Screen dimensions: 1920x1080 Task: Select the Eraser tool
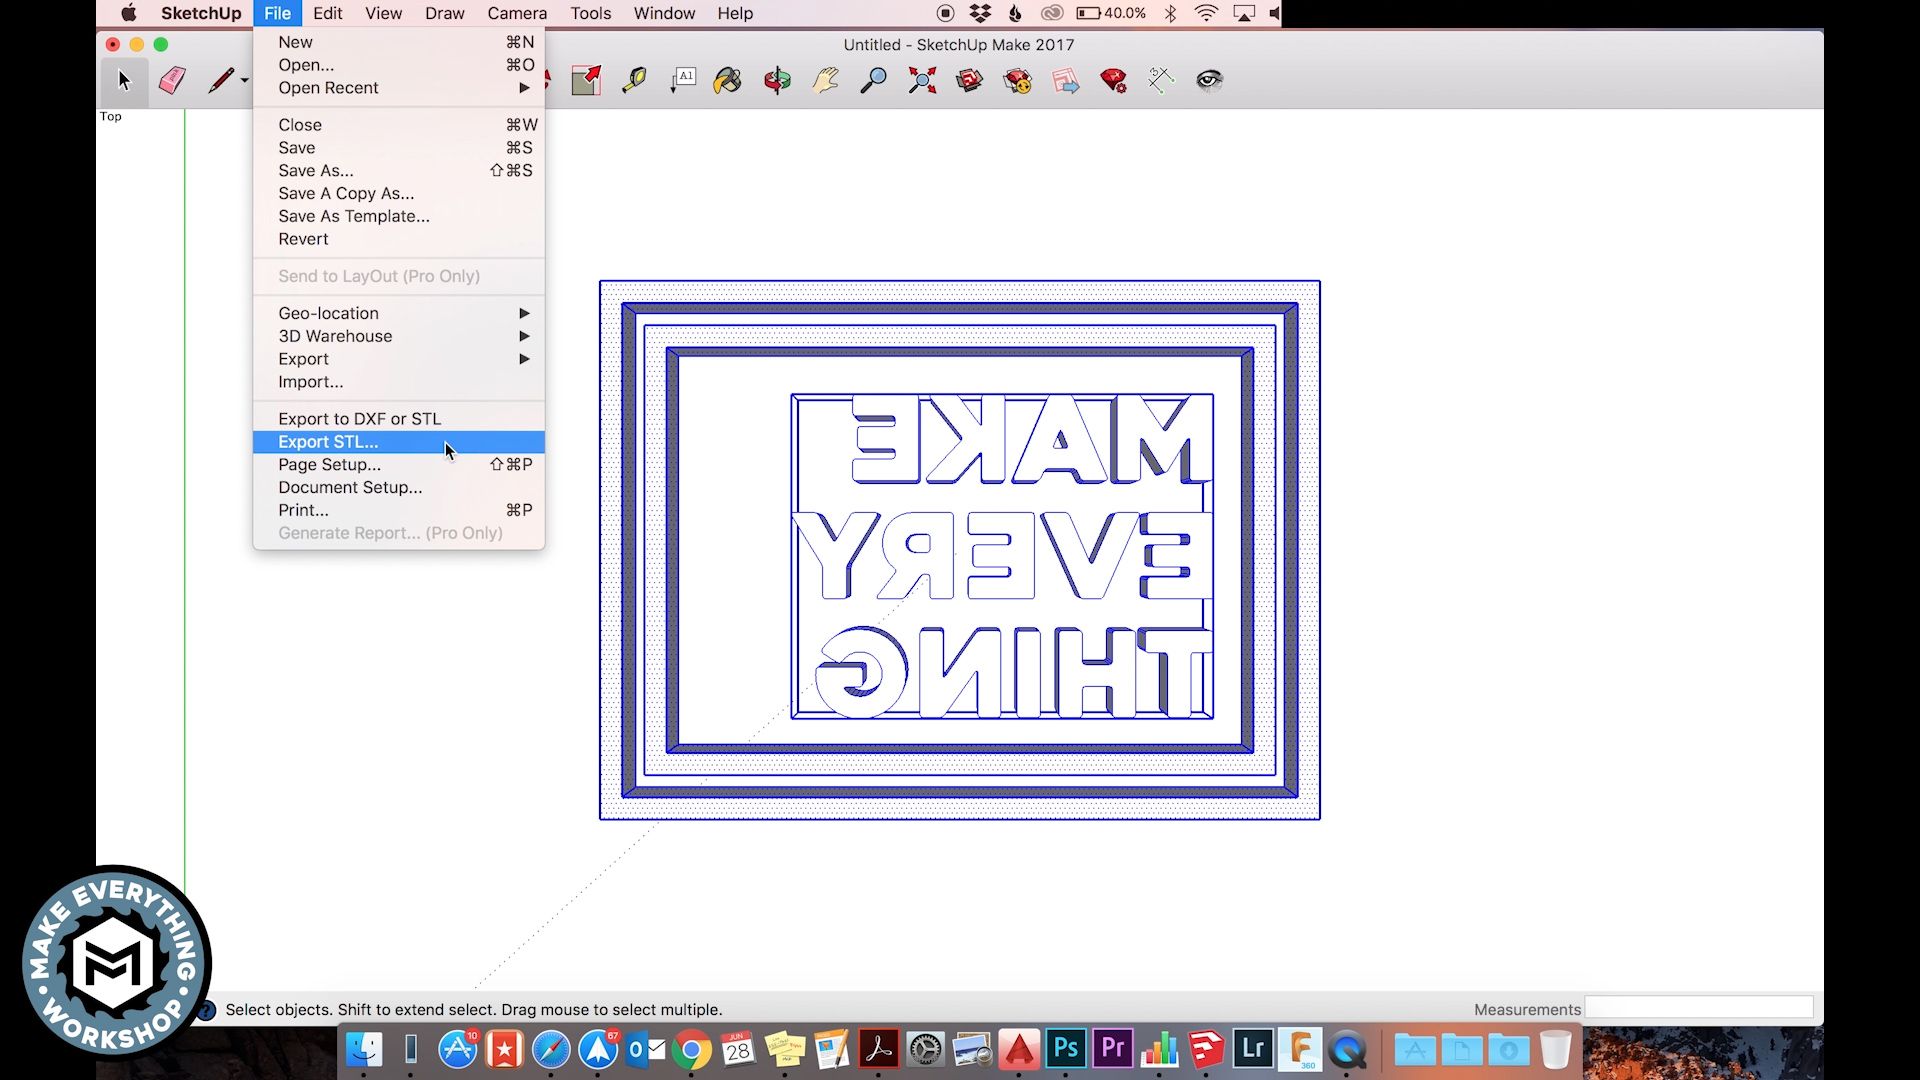point(172,80)
